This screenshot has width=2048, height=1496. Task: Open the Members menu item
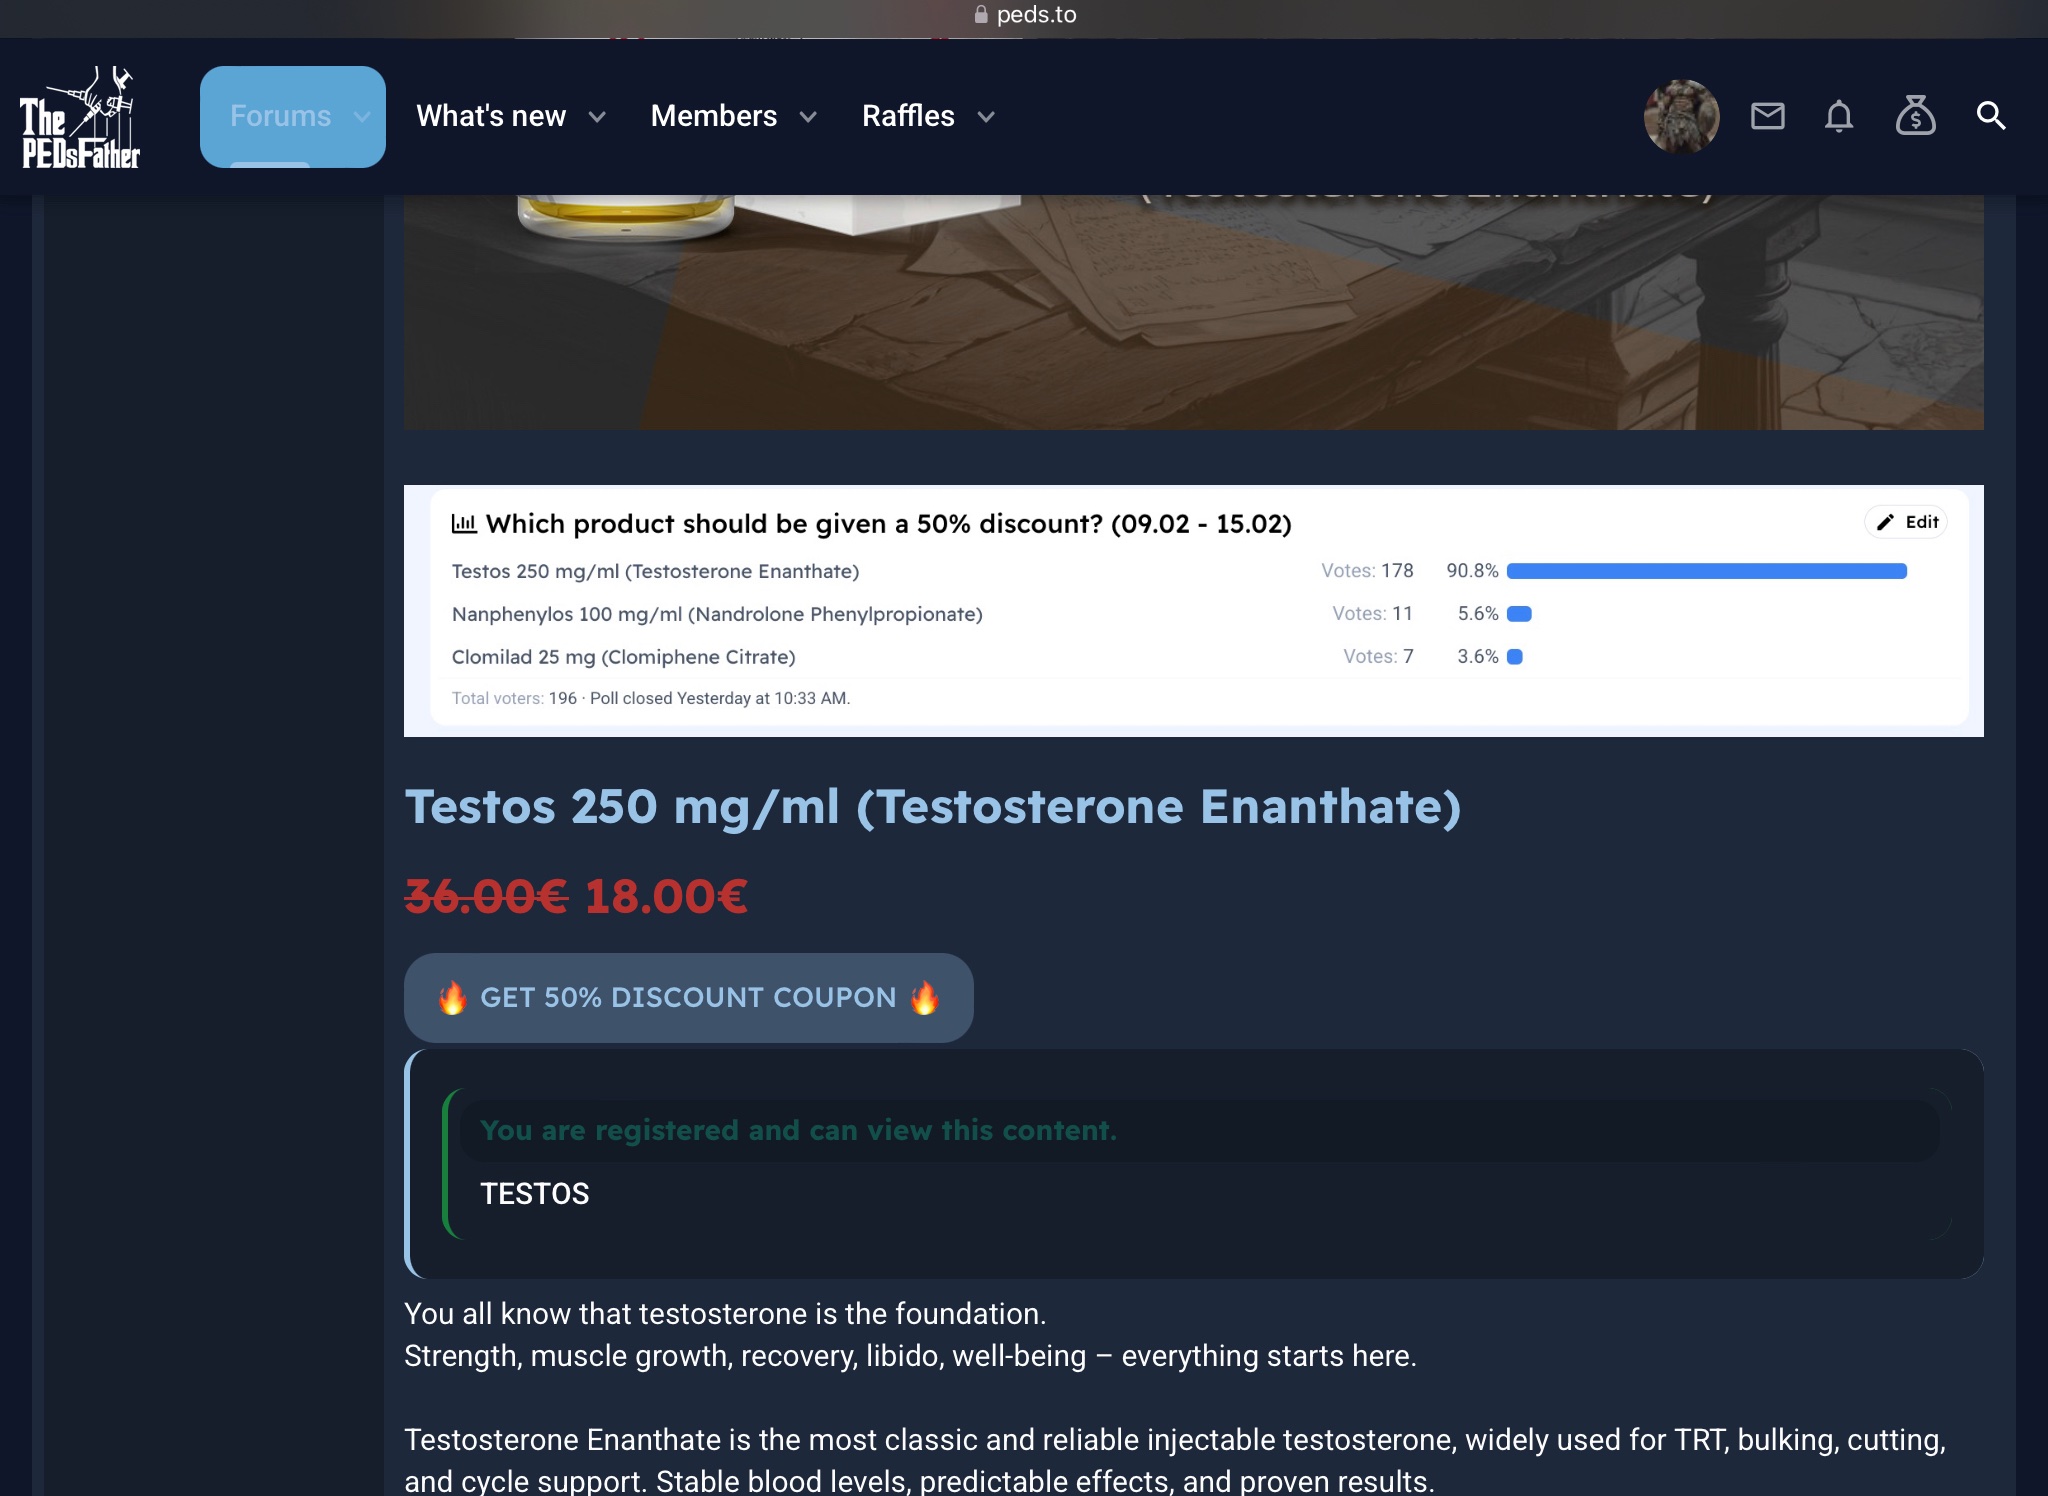click(713, 116)
